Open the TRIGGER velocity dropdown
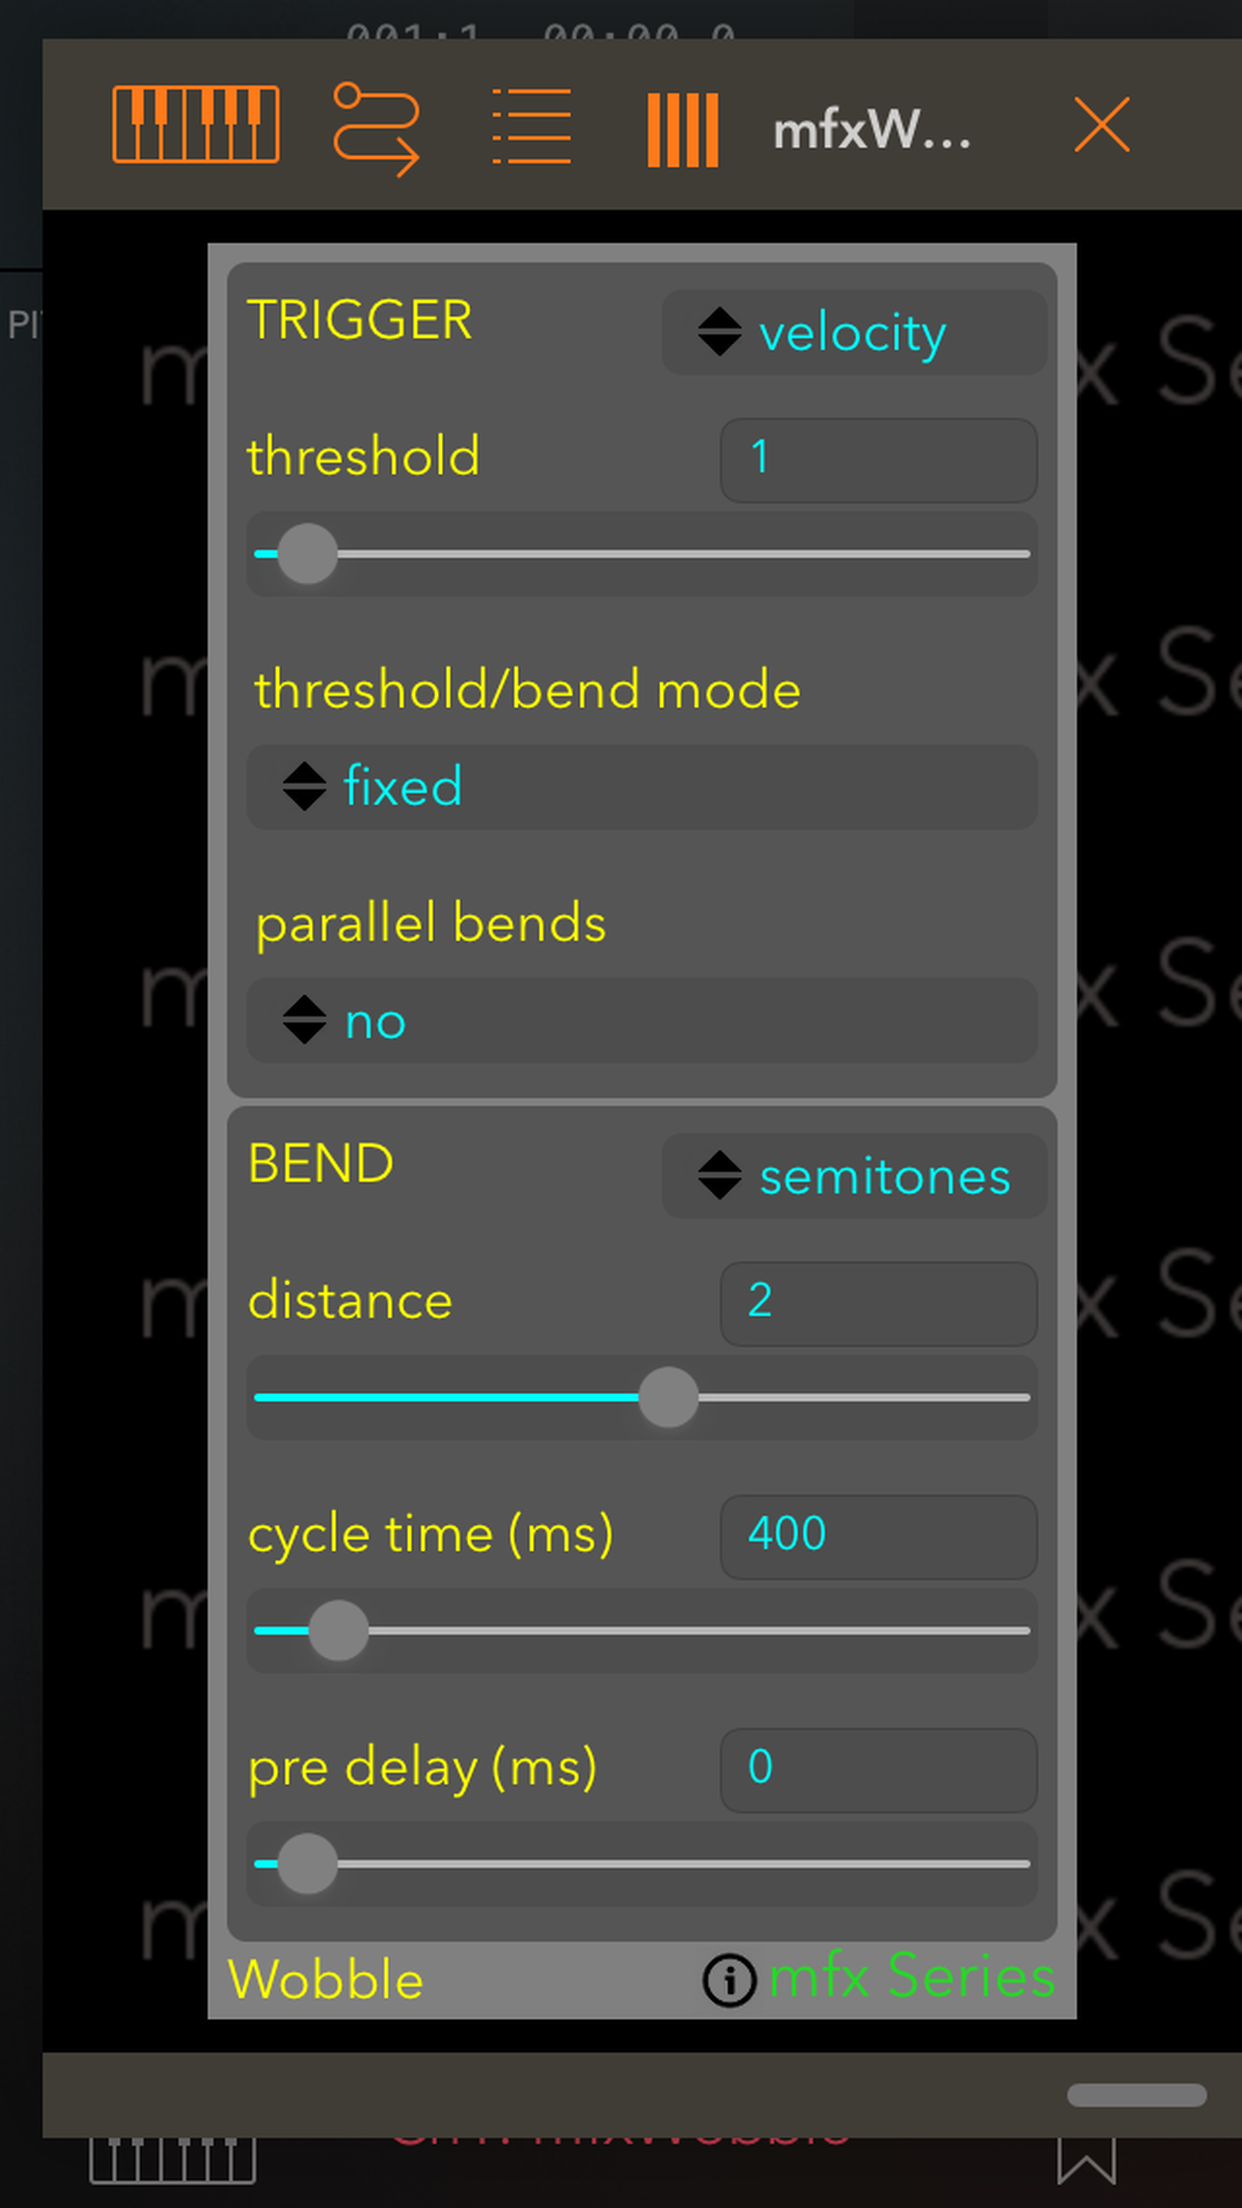Viewport: 1242px width, 2208px height. coord(853,333)
